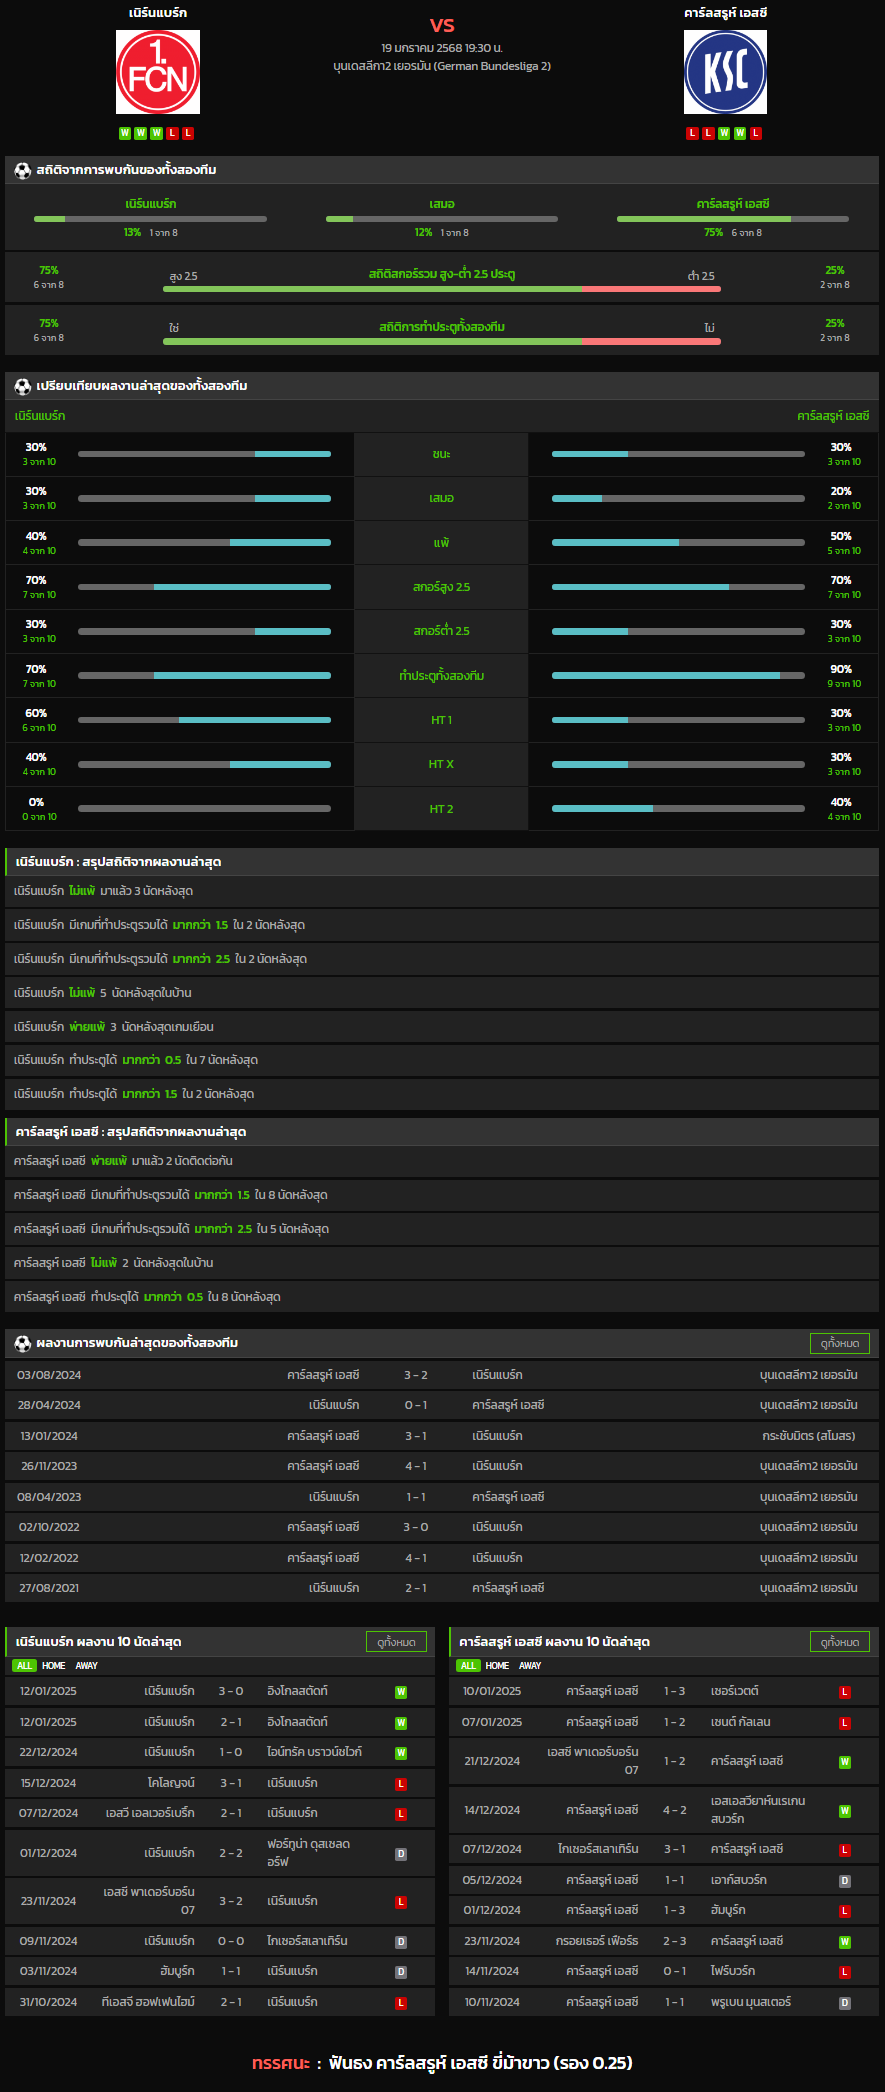This screenshot has height=2092, width=885.
Task: Click the Nürnberg 13% head-to-head win bar
Action: pyautogui.click(x=150, y=219)
